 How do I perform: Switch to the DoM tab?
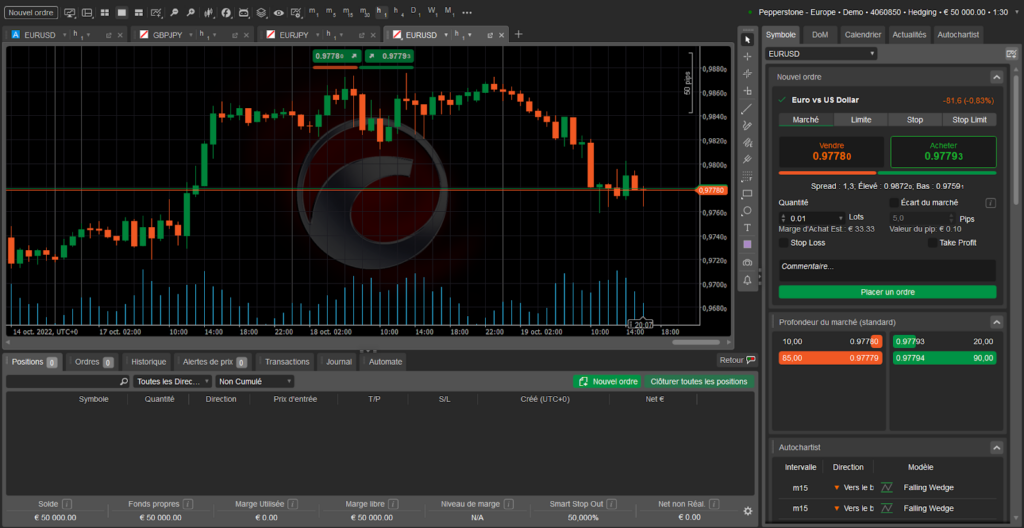820,35
